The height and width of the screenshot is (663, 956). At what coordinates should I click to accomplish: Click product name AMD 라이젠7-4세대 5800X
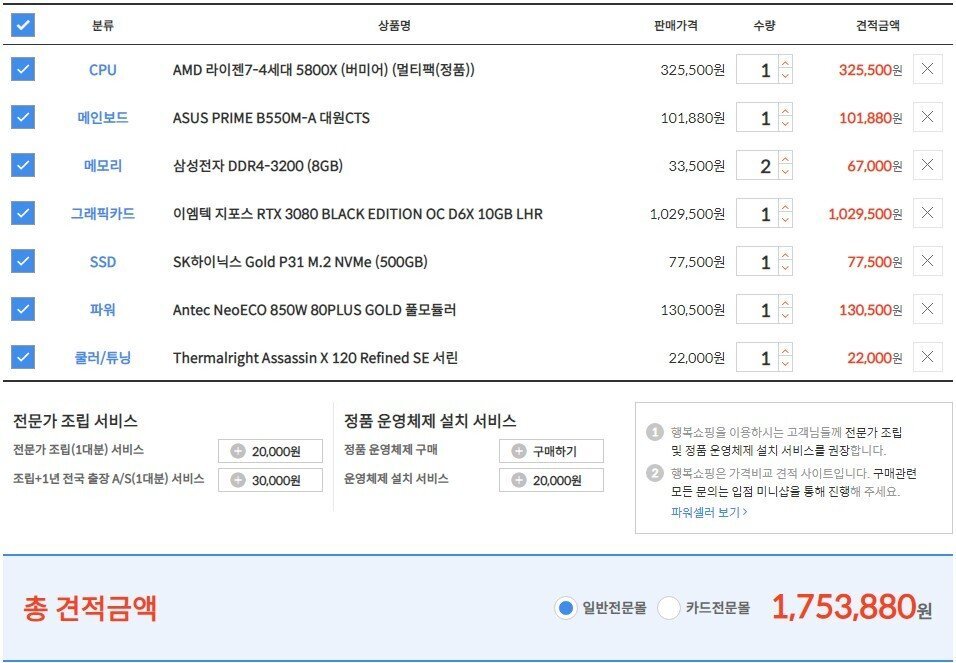(x=324, y=70)
